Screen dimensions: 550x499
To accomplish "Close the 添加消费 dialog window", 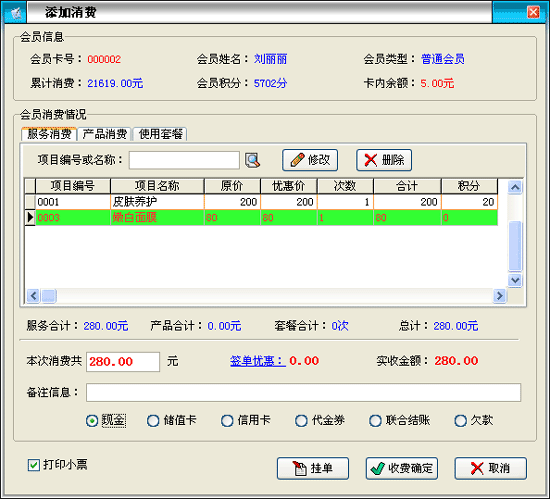I will click(534, 12).
